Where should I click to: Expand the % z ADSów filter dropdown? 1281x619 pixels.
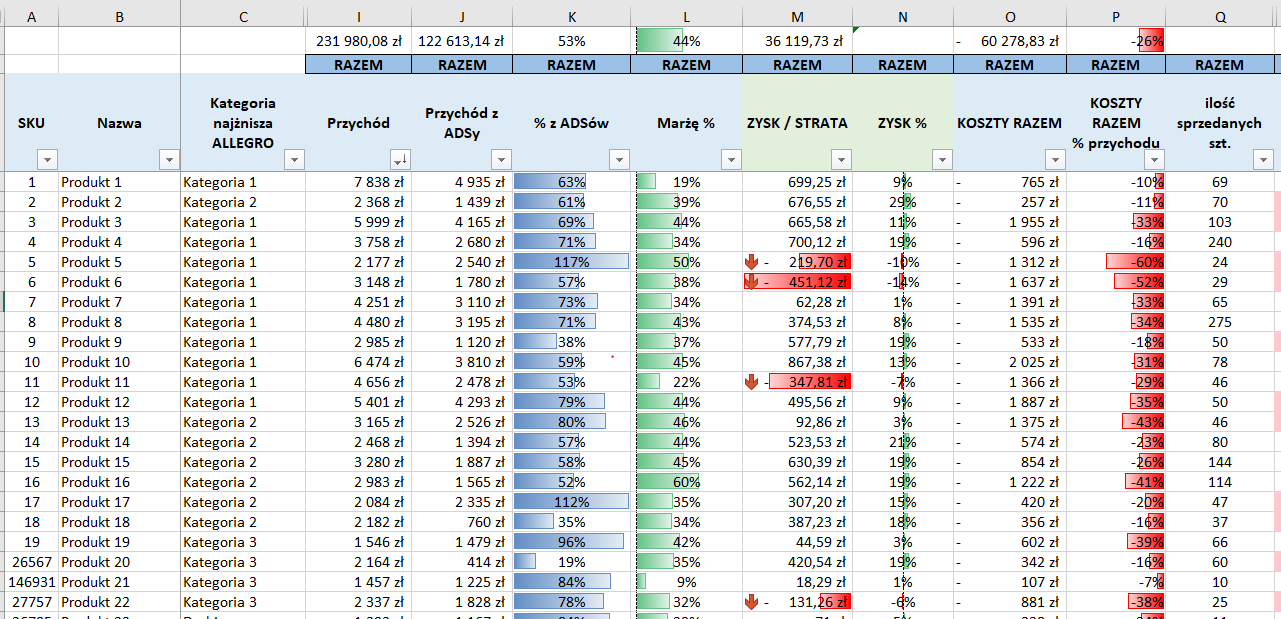[x=619, y=160]
